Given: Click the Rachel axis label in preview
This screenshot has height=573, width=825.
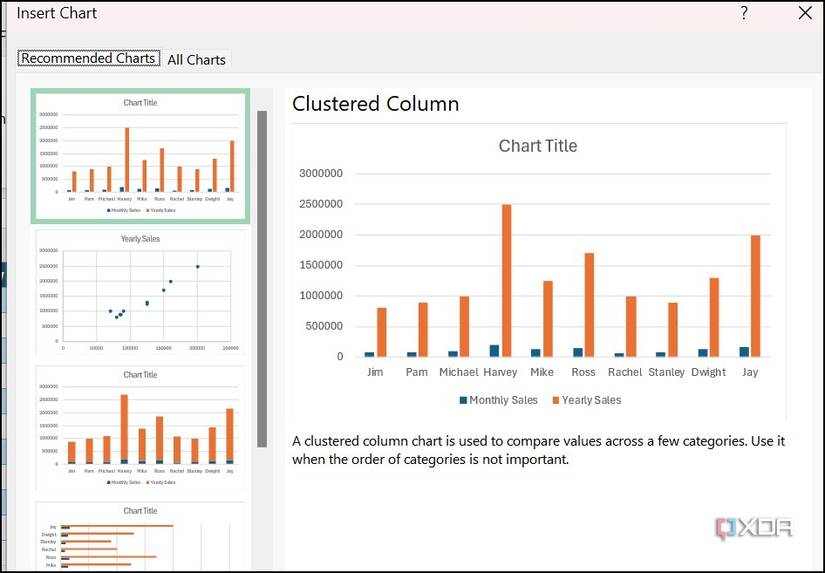Looking at the screenshot, I should point(625,372).
